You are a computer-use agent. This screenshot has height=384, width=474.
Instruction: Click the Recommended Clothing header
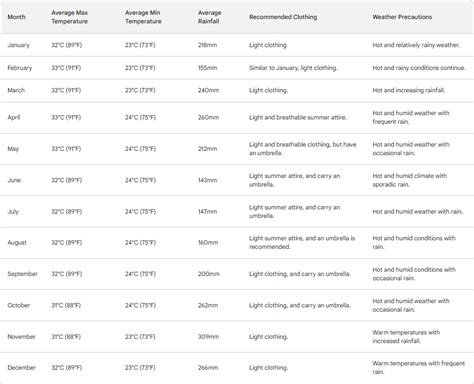[283, 17]
